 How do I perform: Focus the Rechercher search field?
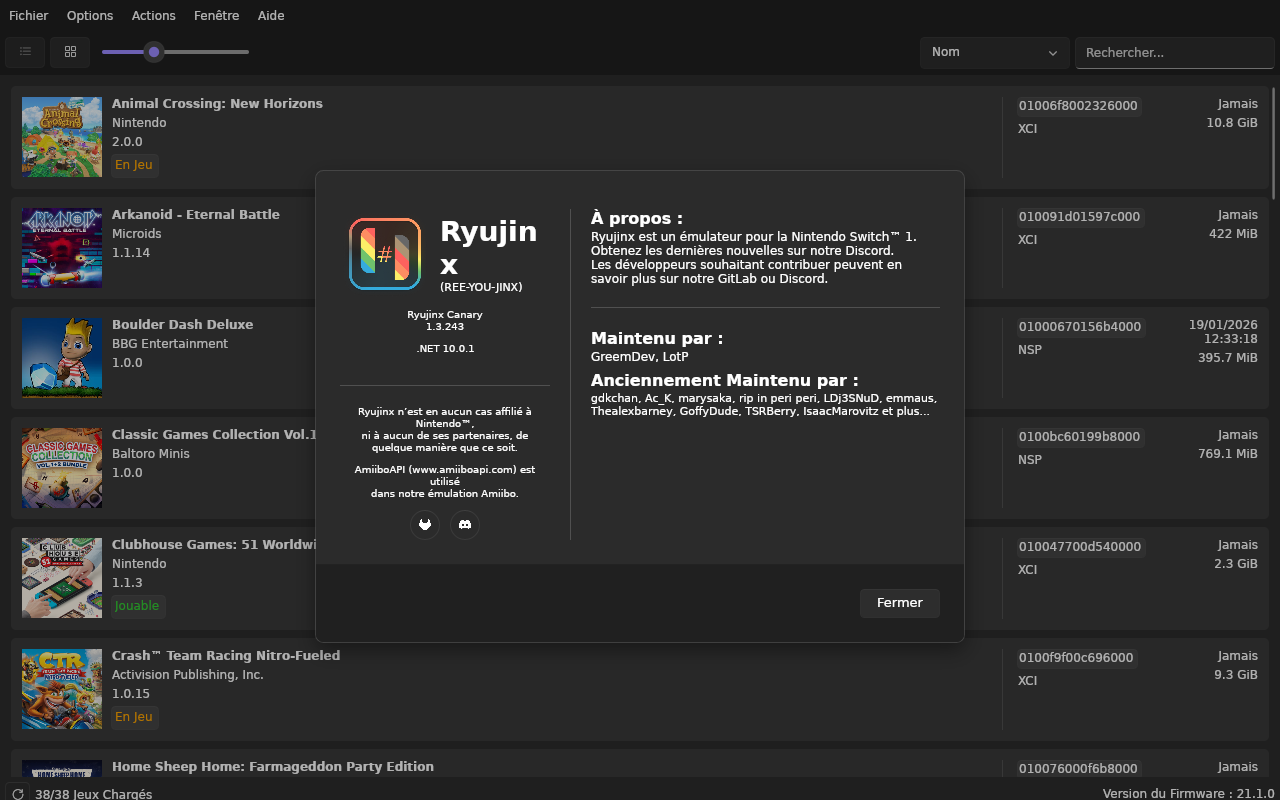coord(1174,53)
